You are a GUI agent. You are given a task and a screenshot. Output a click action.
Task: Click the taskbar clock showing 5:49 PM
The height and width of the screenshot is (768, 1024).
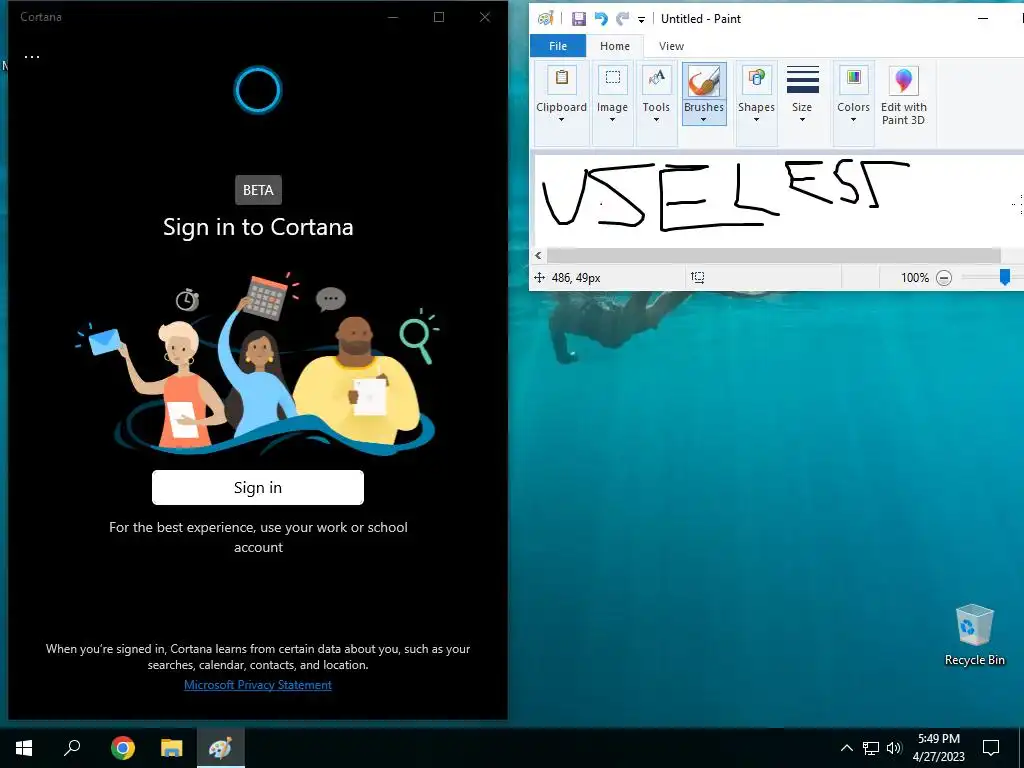click(939, 748)
